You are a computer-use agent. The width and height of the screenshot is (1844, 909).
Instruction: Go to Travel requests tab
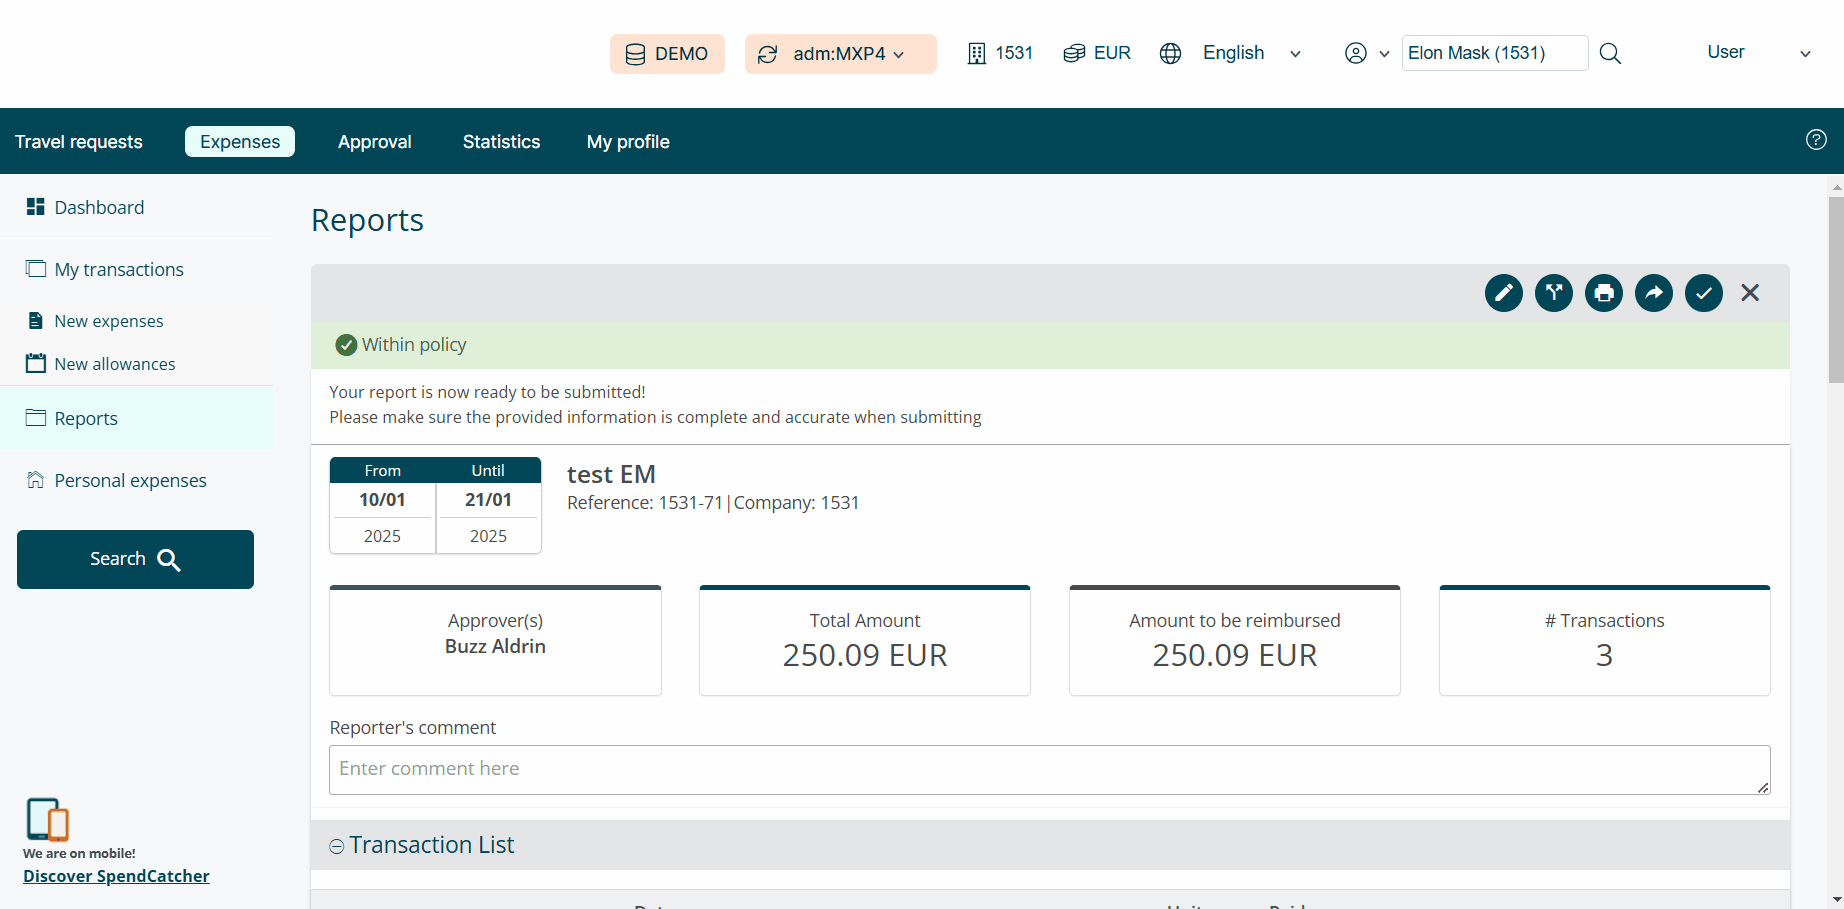tap(79, 142)
